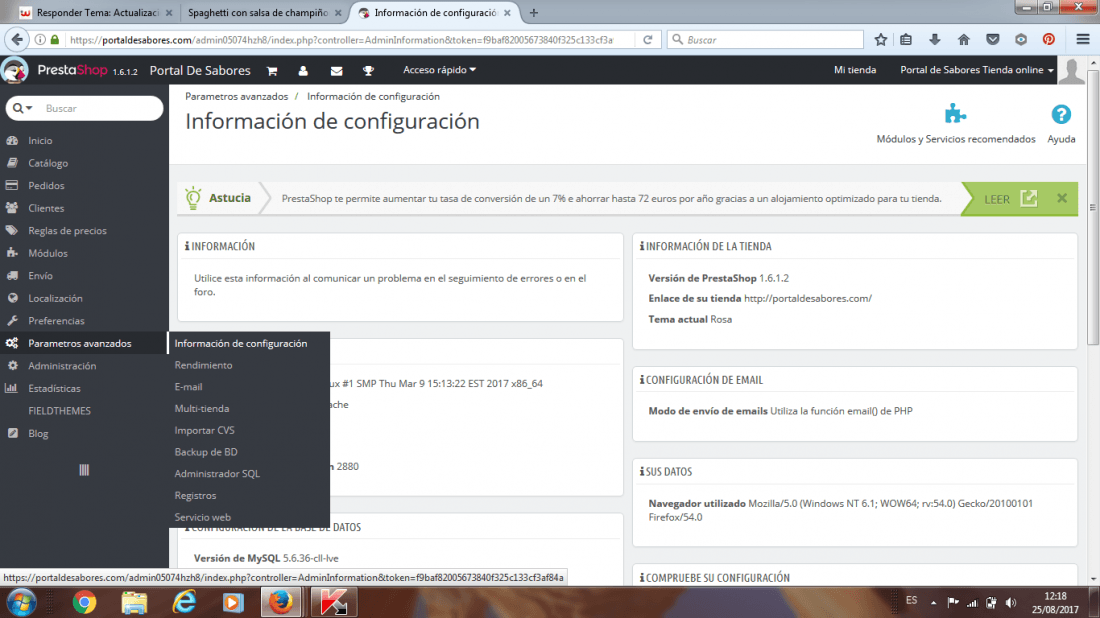Open the Mi tienda link
Image resolution: width=1100 pixels, height=618 pixels.
pyautogui.click(x=854, y=70)
